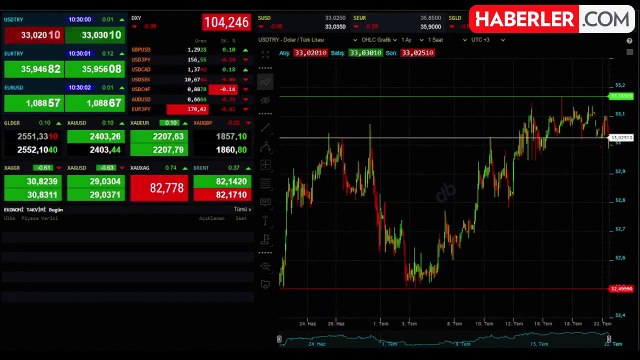Open the 1 Saat interval dropdown

coord(447,40)
